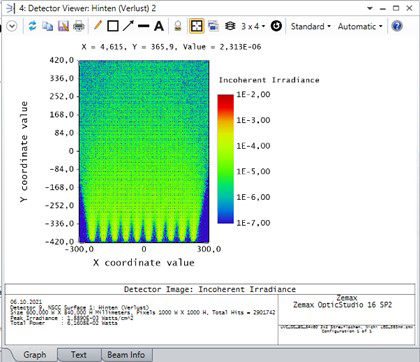Select the arrow drawing tool
This screenshot has width=420, height=362.
[128, 26]
